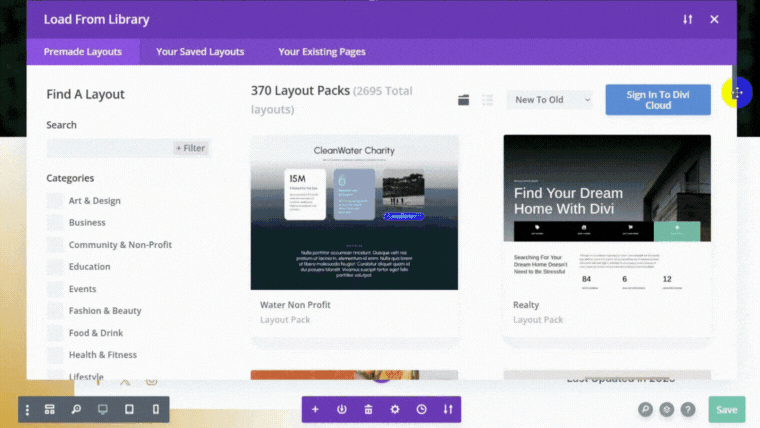Open the Water Non Profit layout thumbnail
760x428 pixels.
tap(354, 212)
